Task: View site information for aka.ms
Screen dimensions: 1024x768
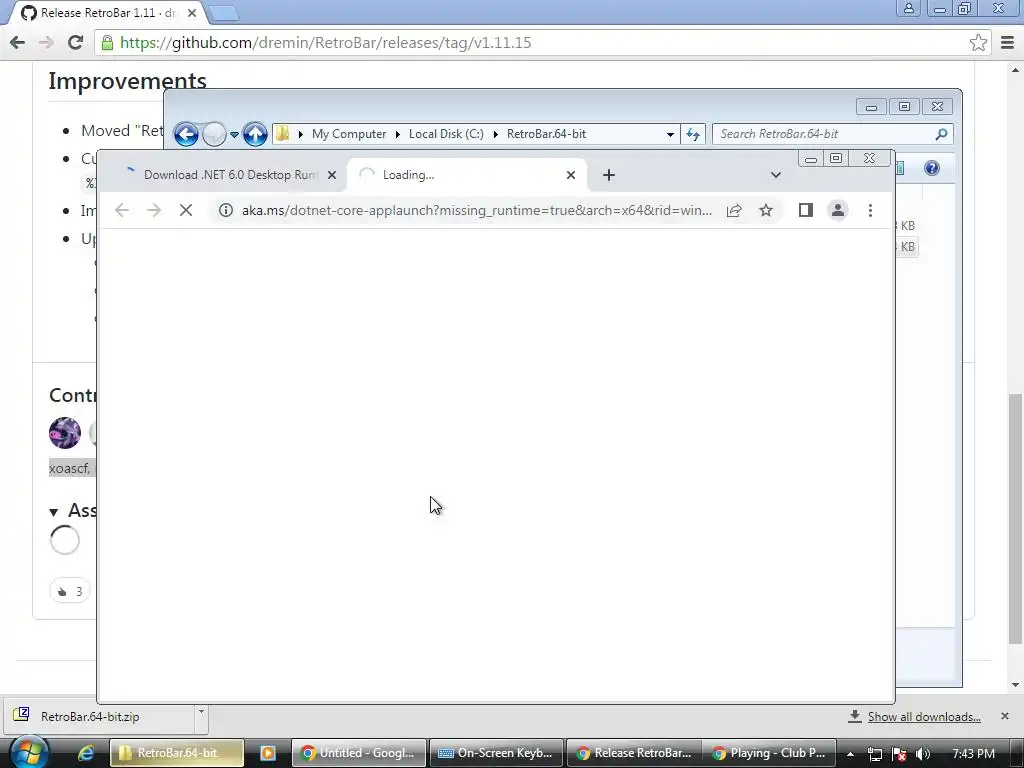Action: 225,210
